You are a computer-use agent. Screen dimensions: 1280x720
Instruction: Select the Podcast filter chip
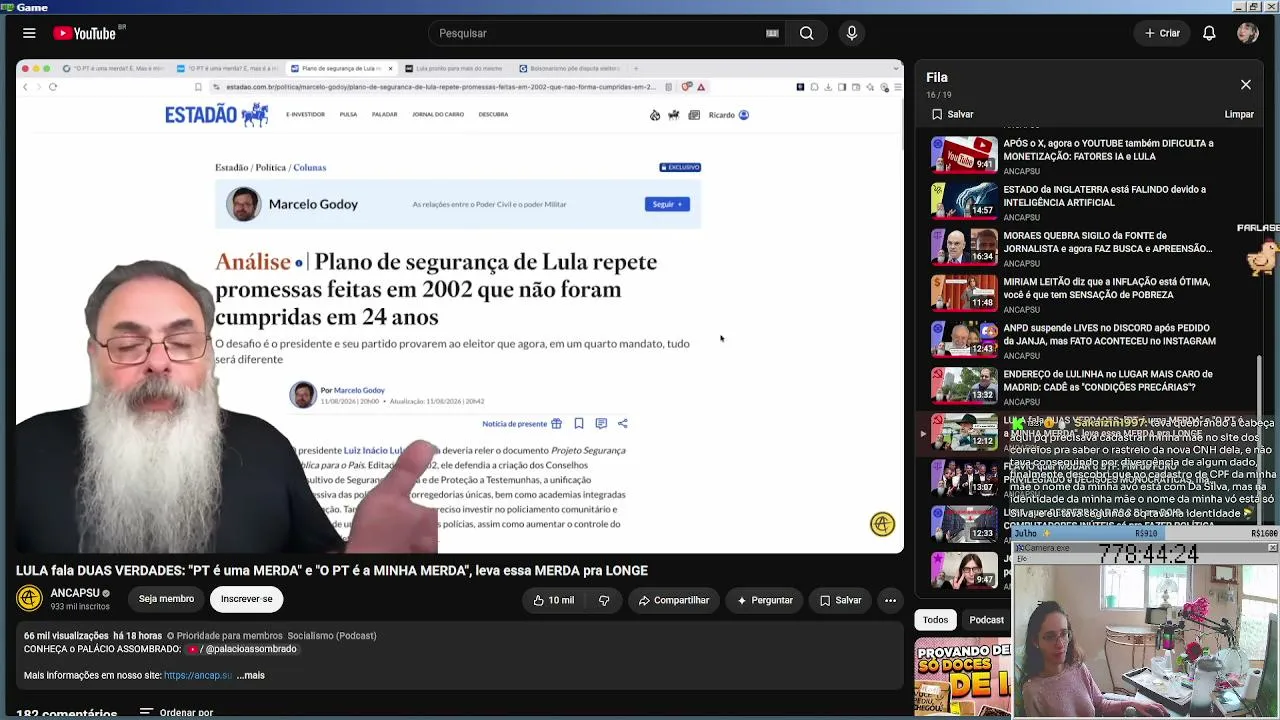pyautogui.click(x=986, y=620)
